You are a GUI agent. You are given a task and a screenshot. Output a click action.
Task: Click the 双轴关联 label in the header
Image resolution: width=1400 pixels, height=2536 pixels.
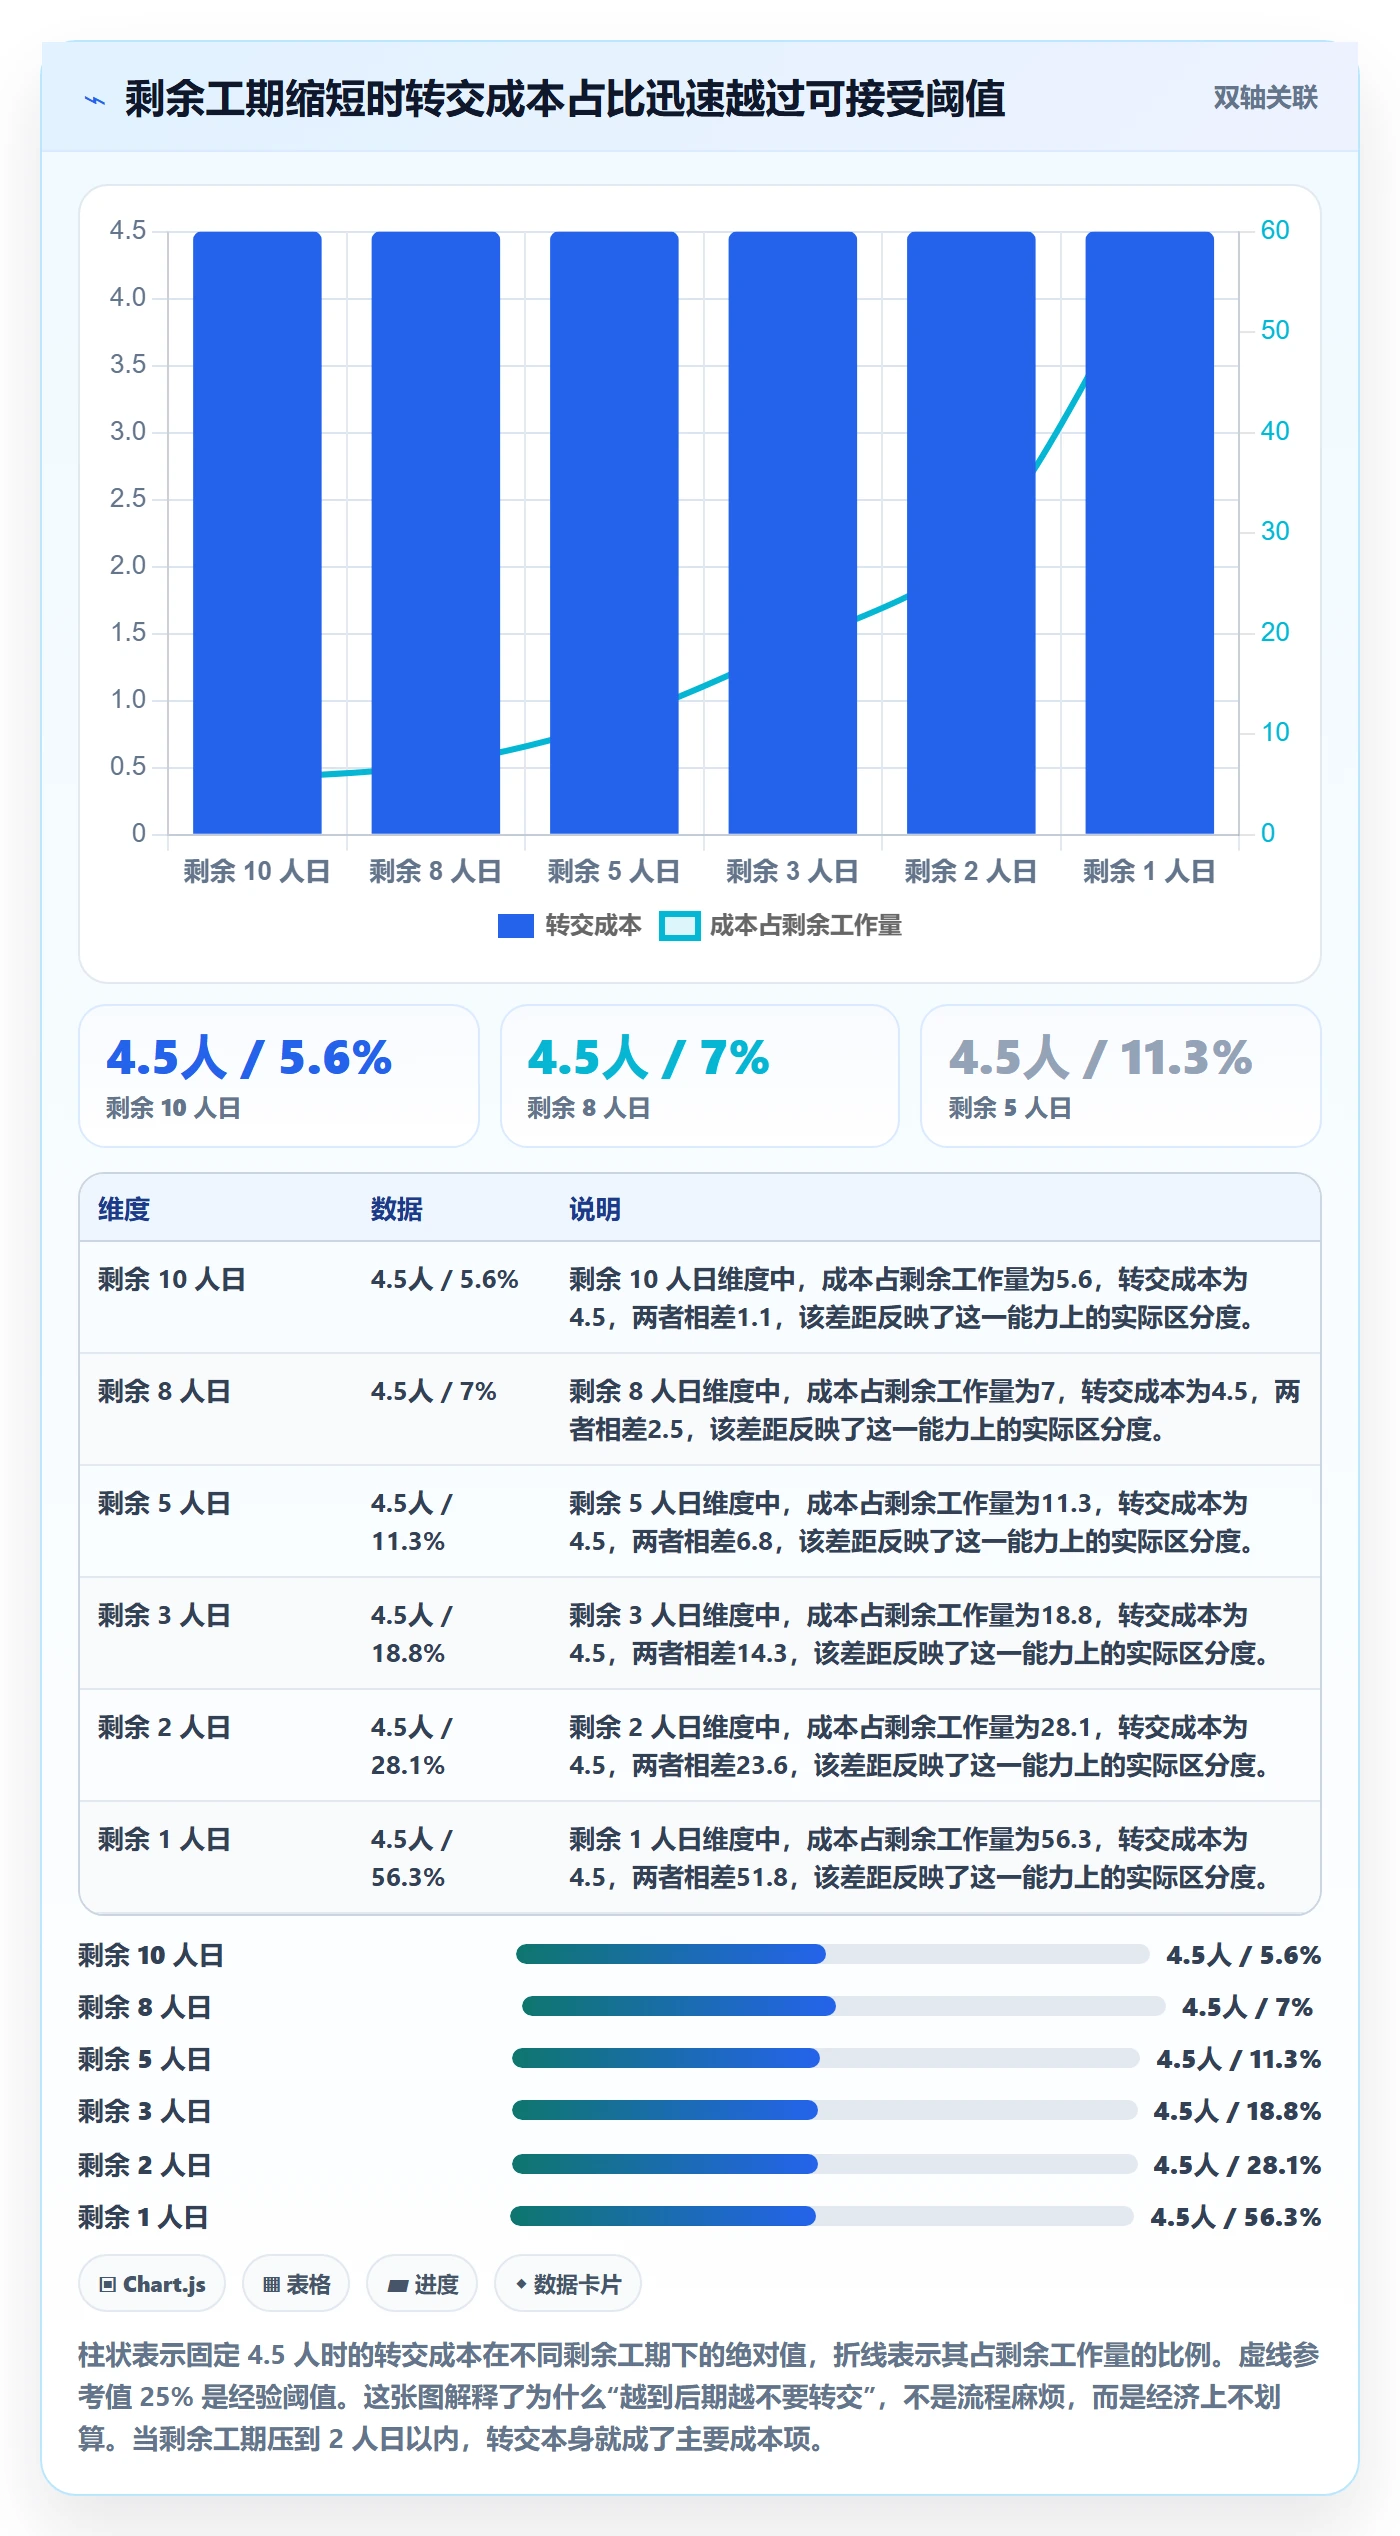pos(1265,98)
